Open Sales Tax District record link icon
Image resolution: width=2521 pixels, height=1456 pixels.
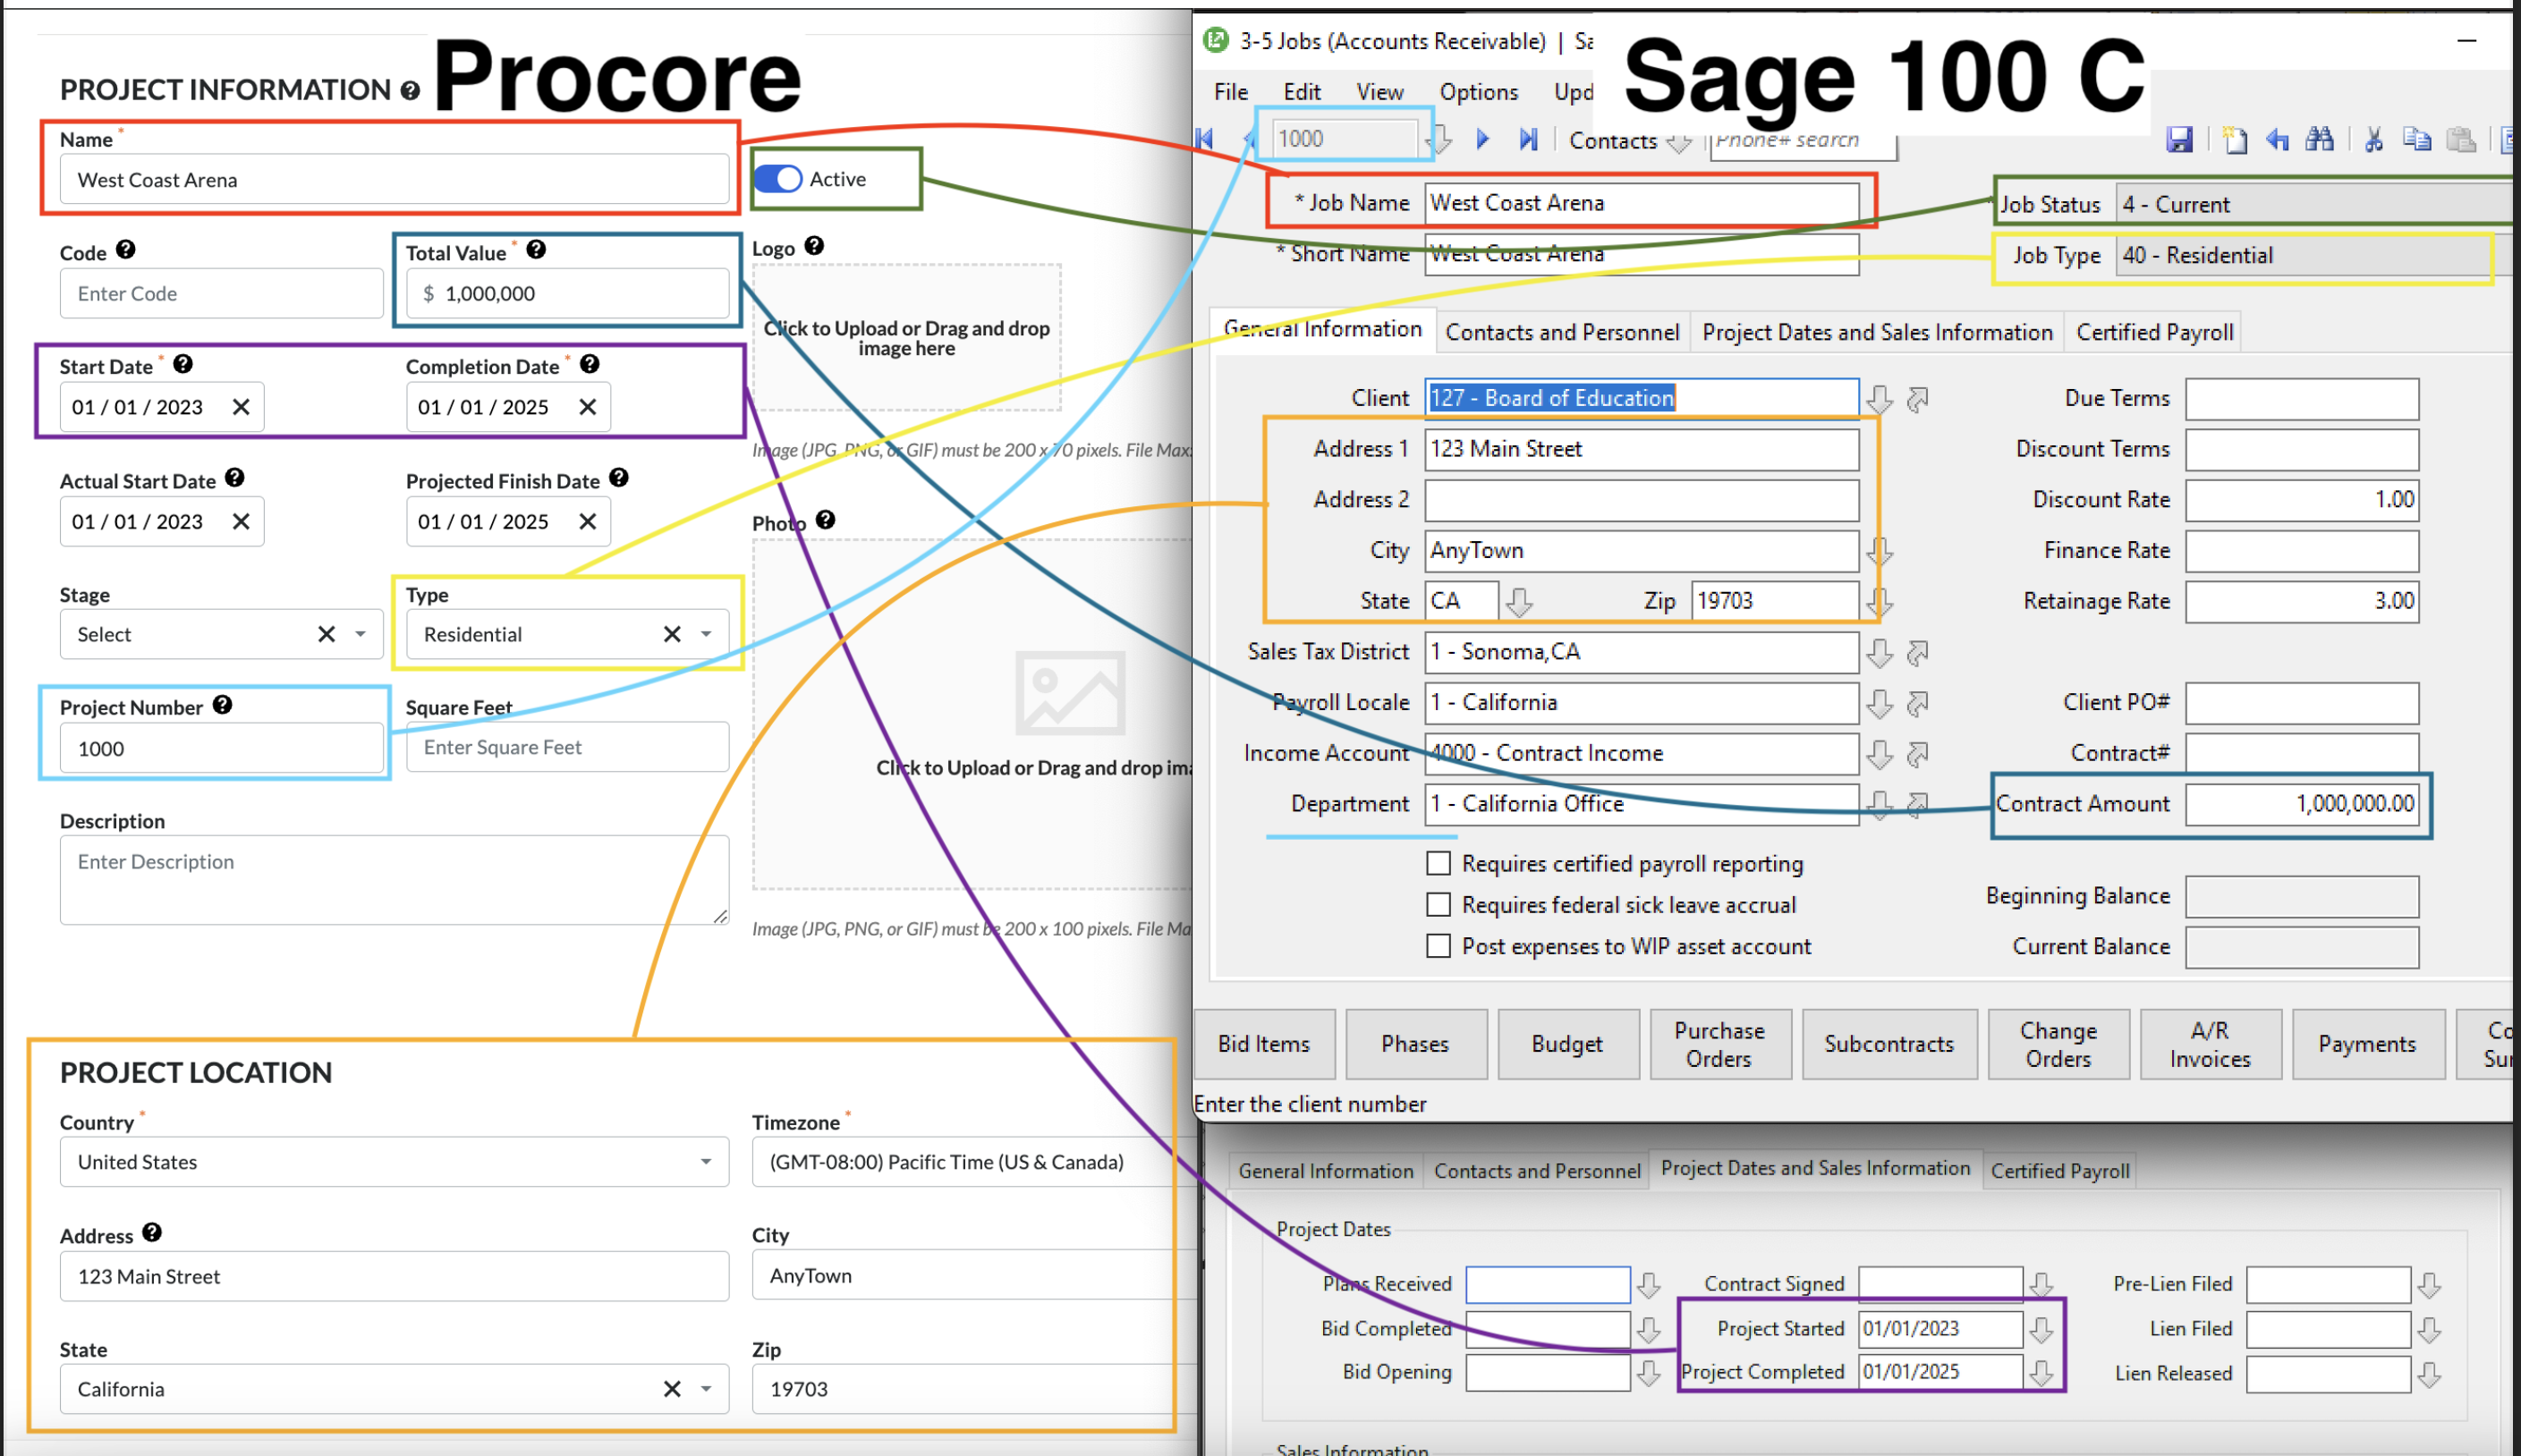1918,653
